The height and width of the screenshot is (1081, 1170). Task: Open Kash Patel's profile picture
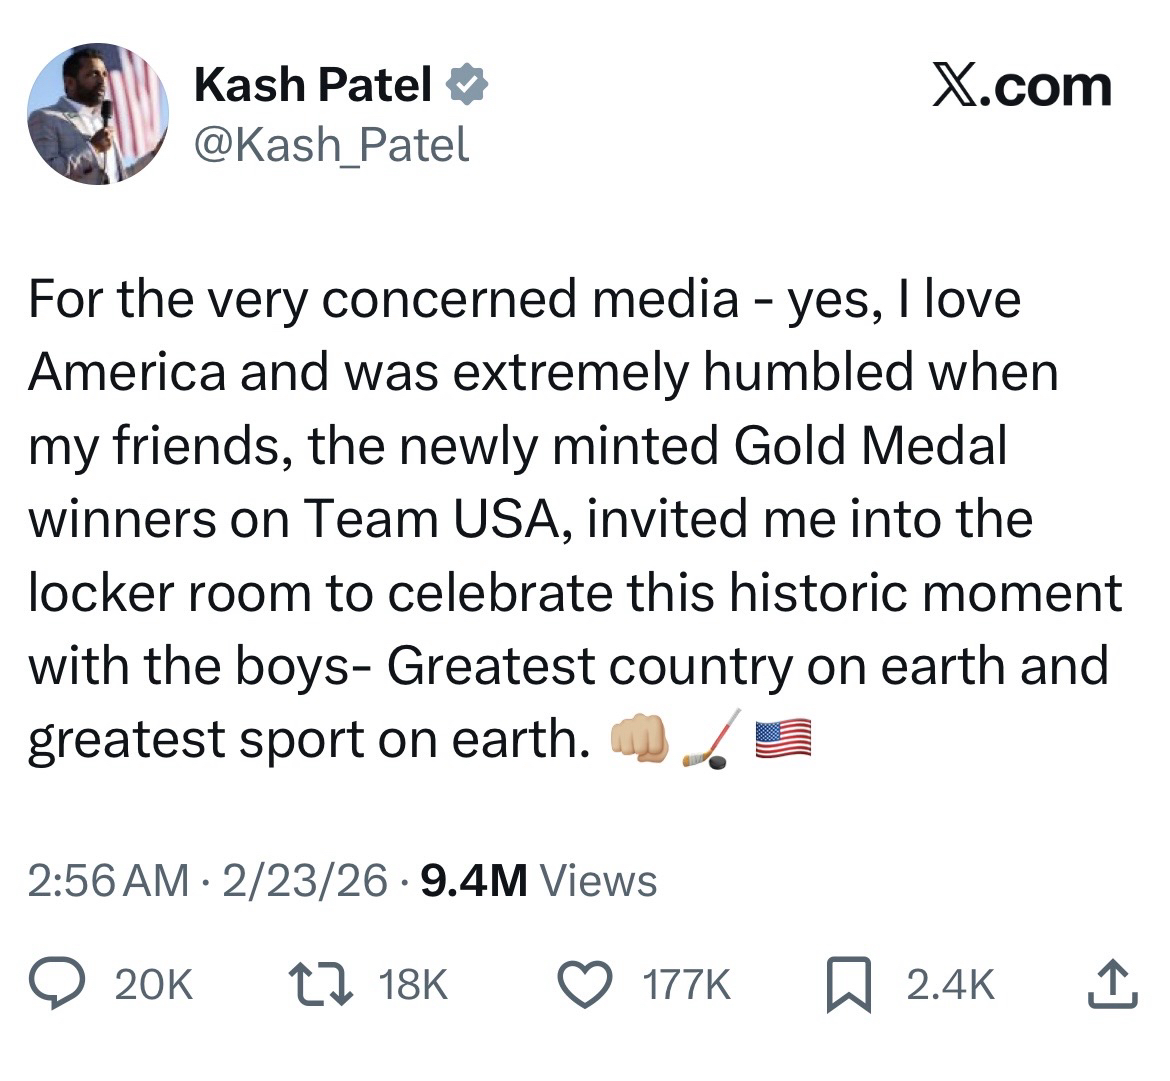(x=96, y=115)
